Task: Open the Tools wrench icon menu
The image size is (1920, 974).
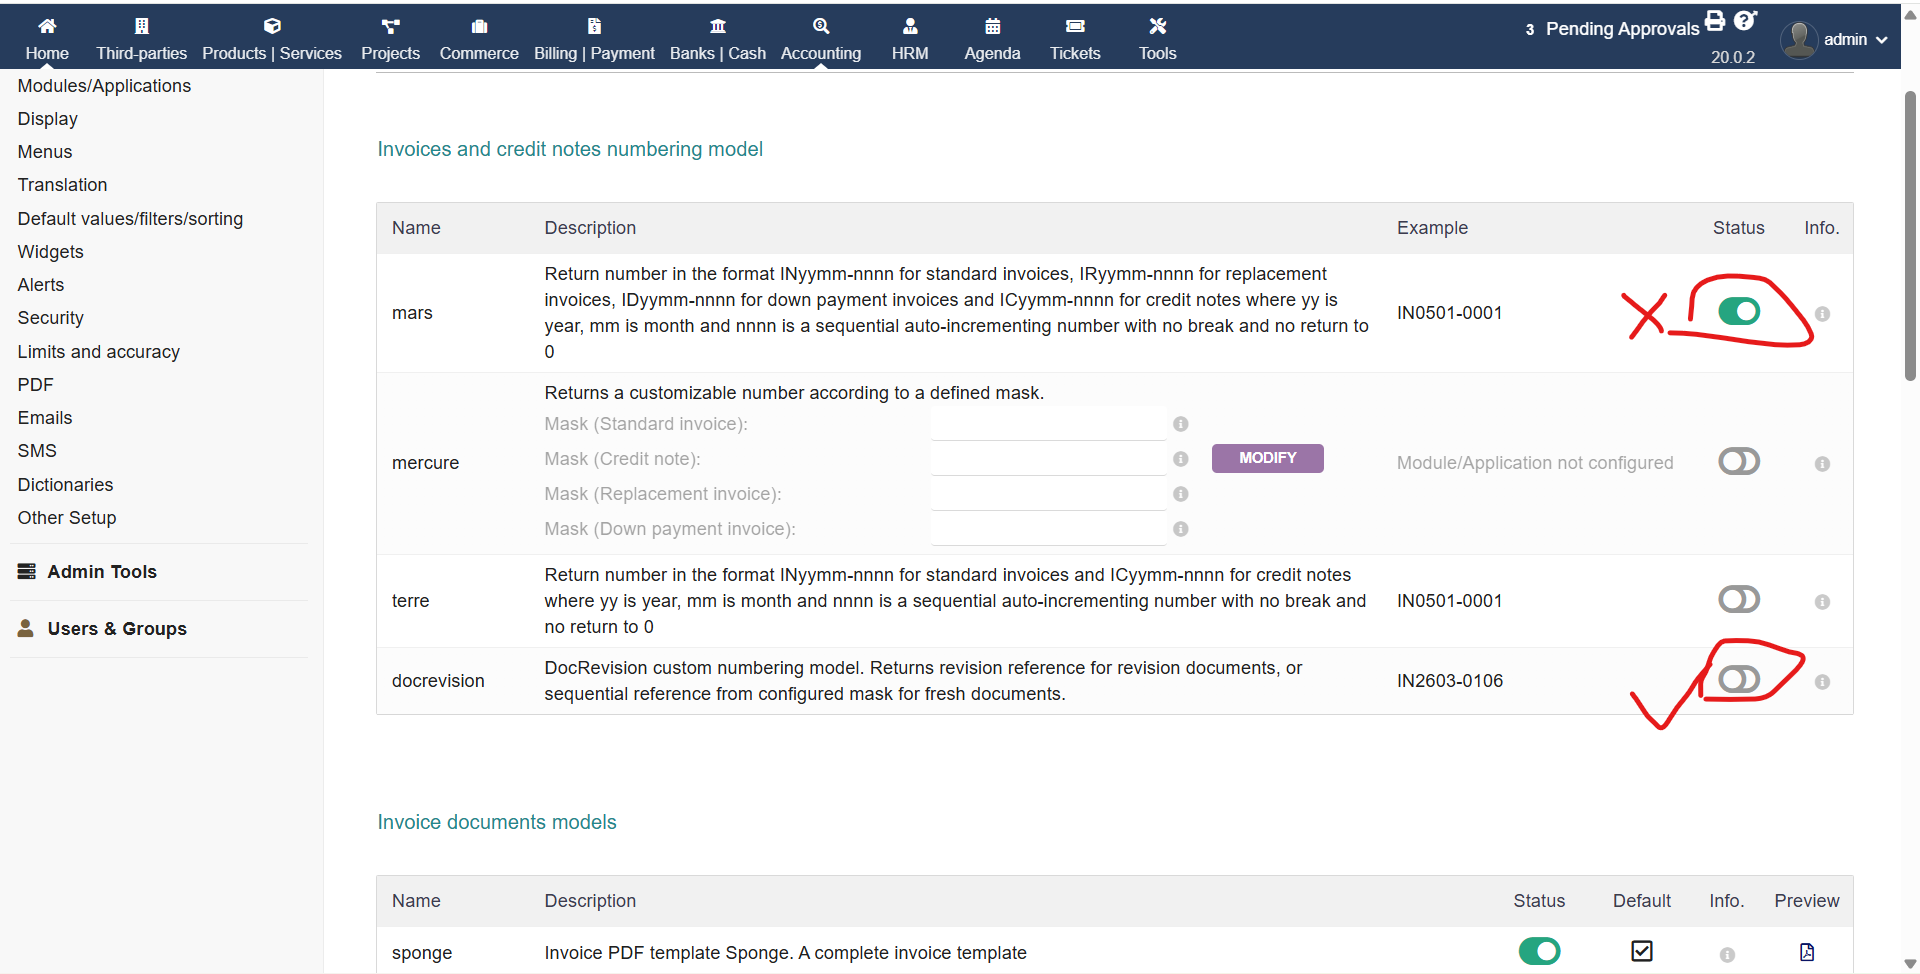Action: point(1157,26)
